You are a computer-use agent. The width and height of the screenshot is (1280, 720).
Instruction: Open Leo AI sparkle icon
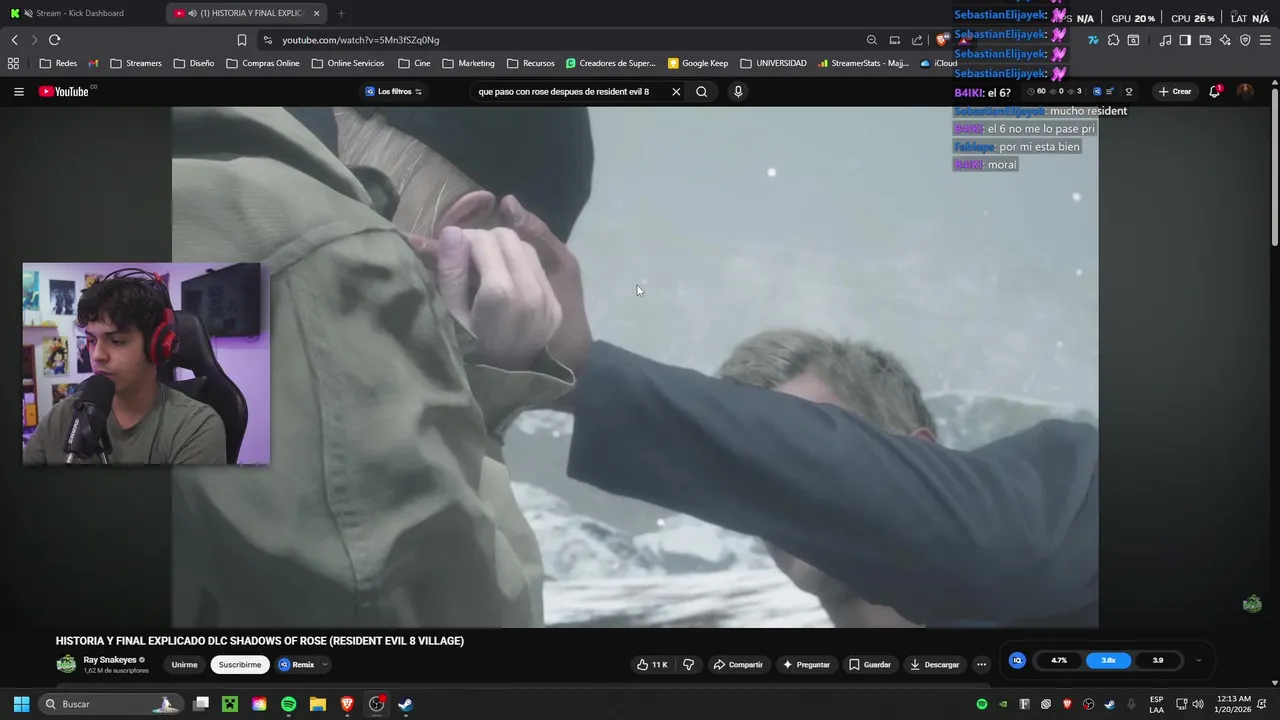pyautogui.click(x=1225, y=40)
